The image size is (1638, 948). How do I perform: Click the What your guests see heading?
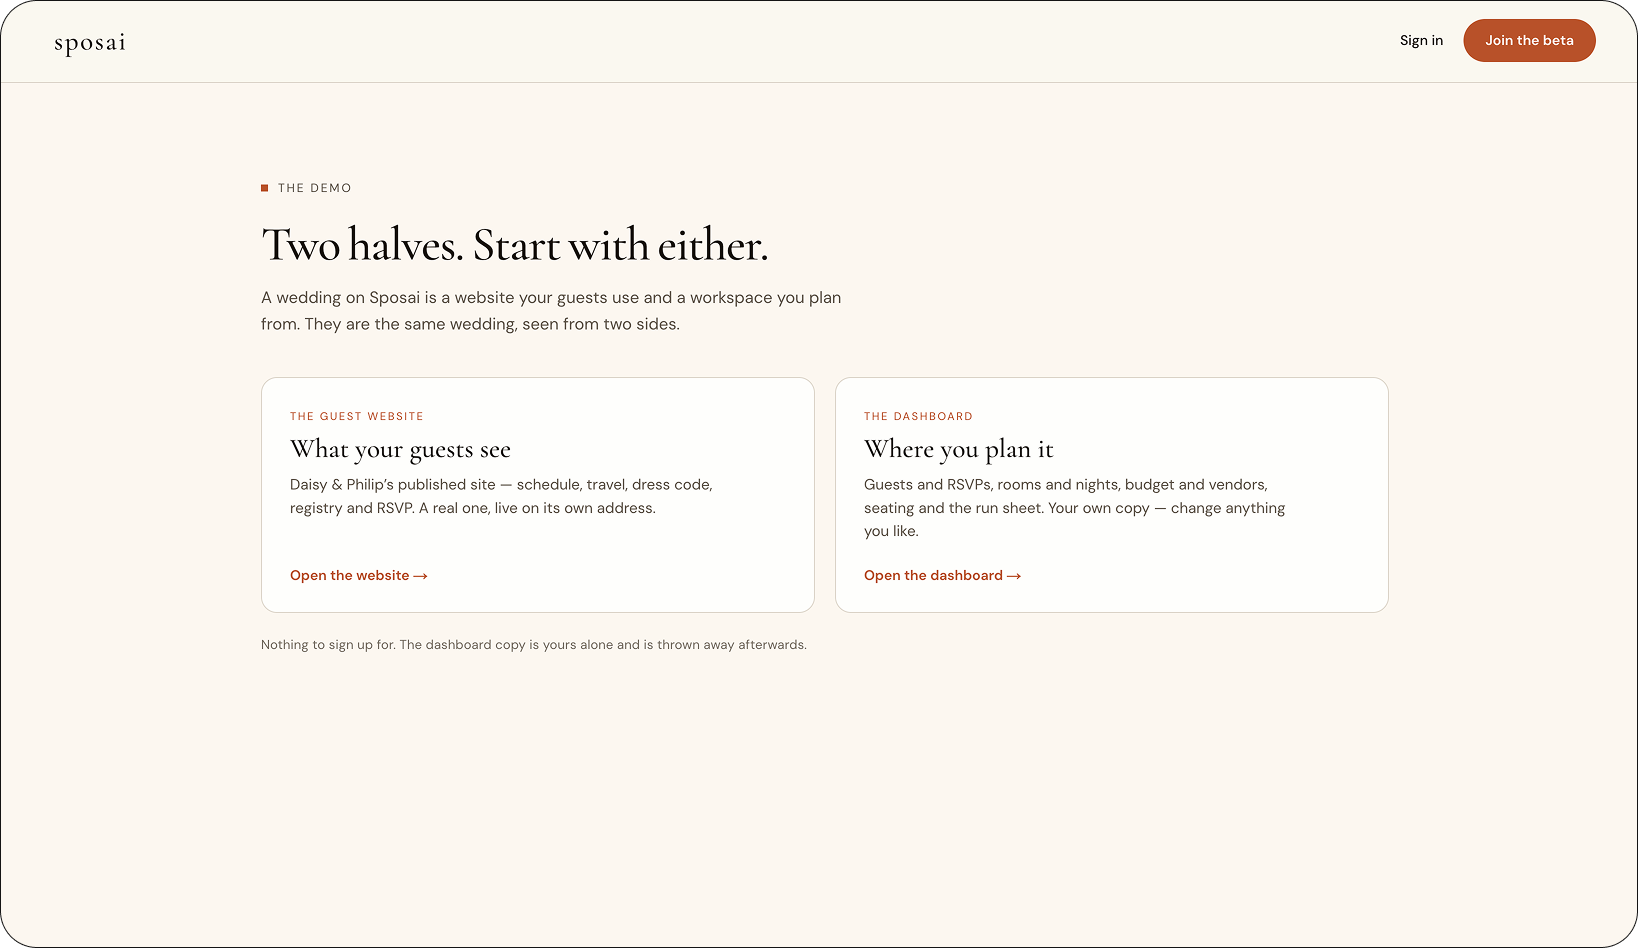400,449
